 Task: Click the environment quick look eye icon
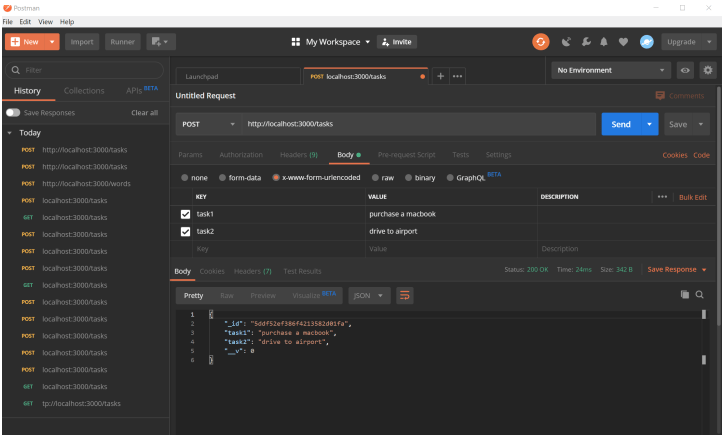(687, 71)
